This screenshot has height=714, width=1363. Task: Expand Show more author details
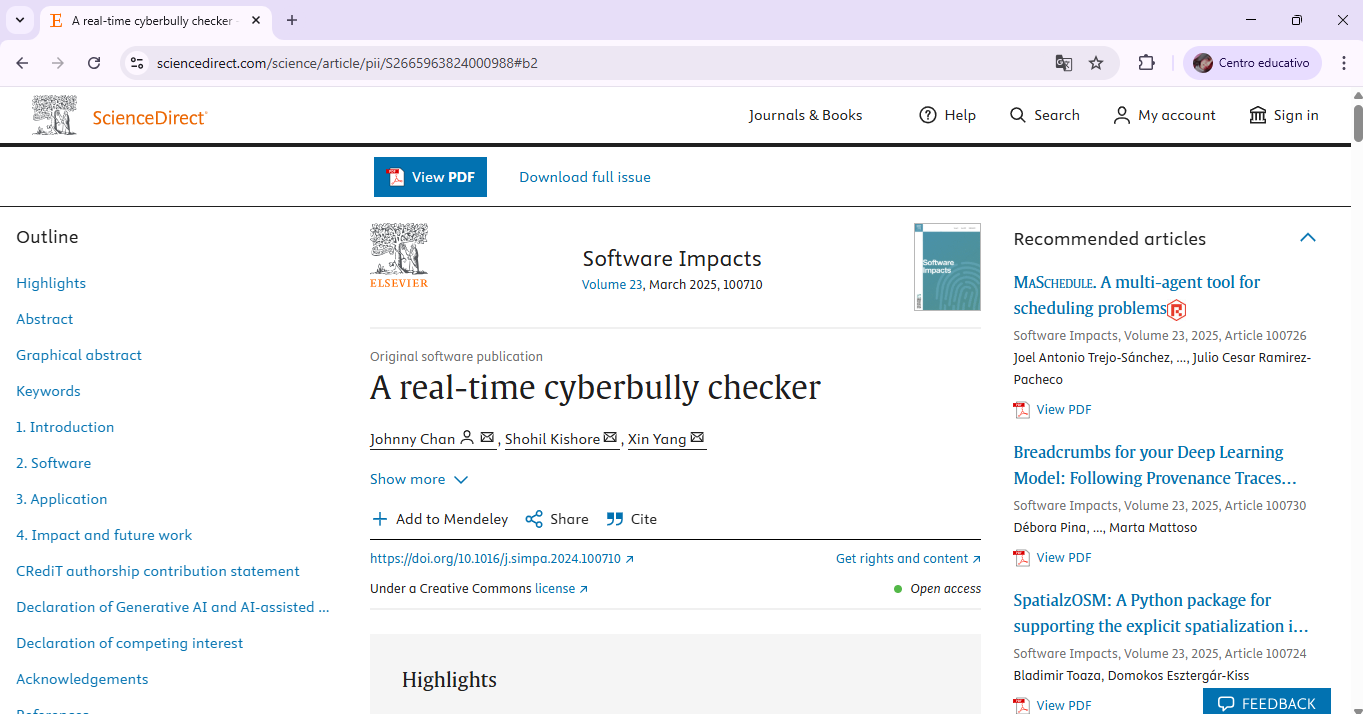point(419,479)
